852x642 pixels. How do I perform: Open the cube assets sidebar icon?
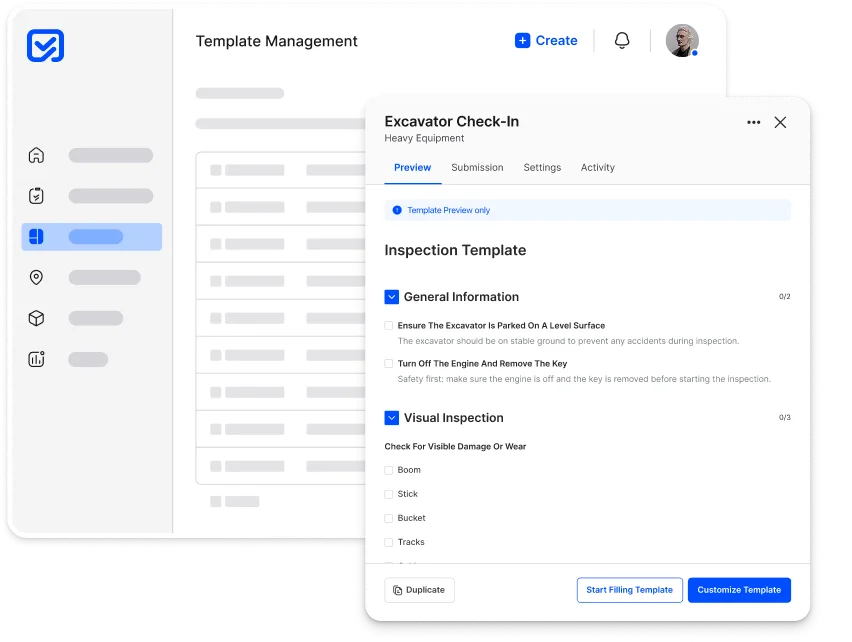[36, 318]
